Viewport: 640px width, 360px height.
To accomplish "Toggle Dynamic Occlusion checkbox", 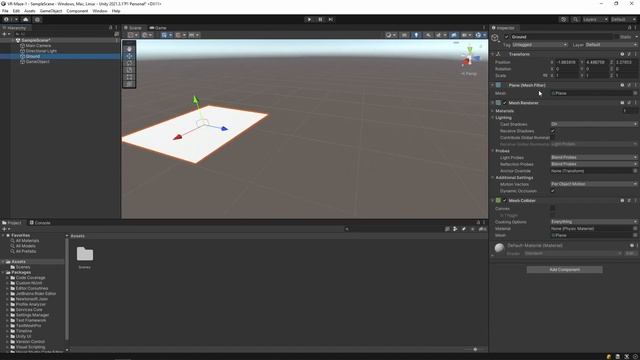I will coord(553,191).
